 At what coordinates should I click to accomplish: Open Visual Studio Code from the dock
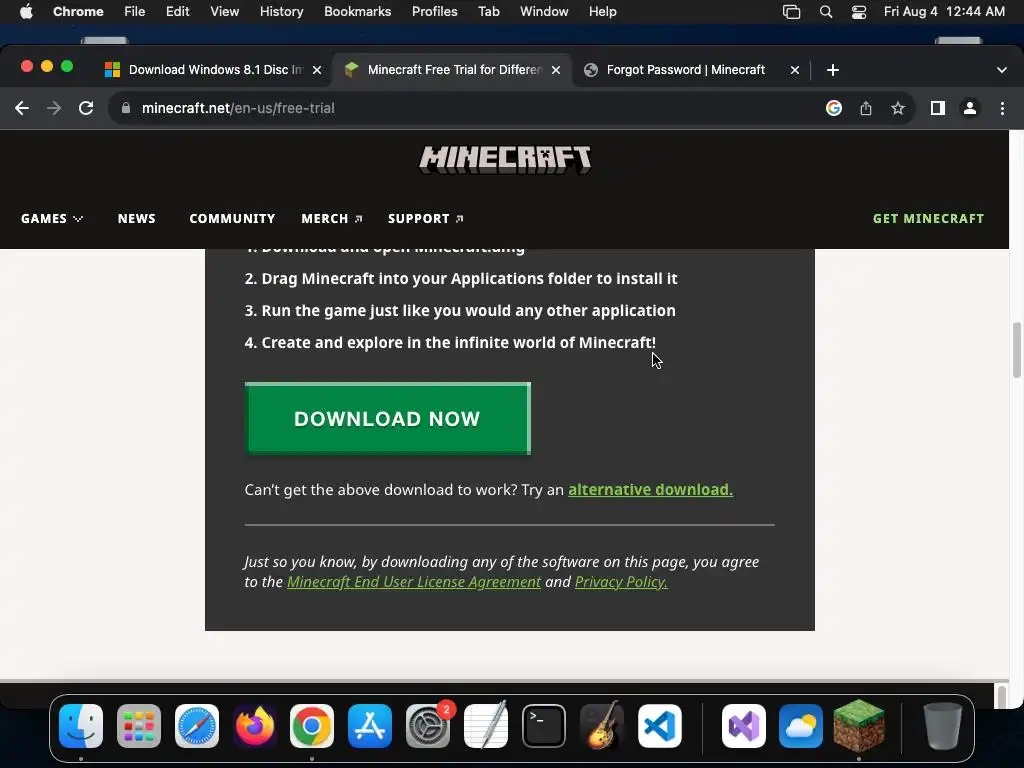coord(660,726)
